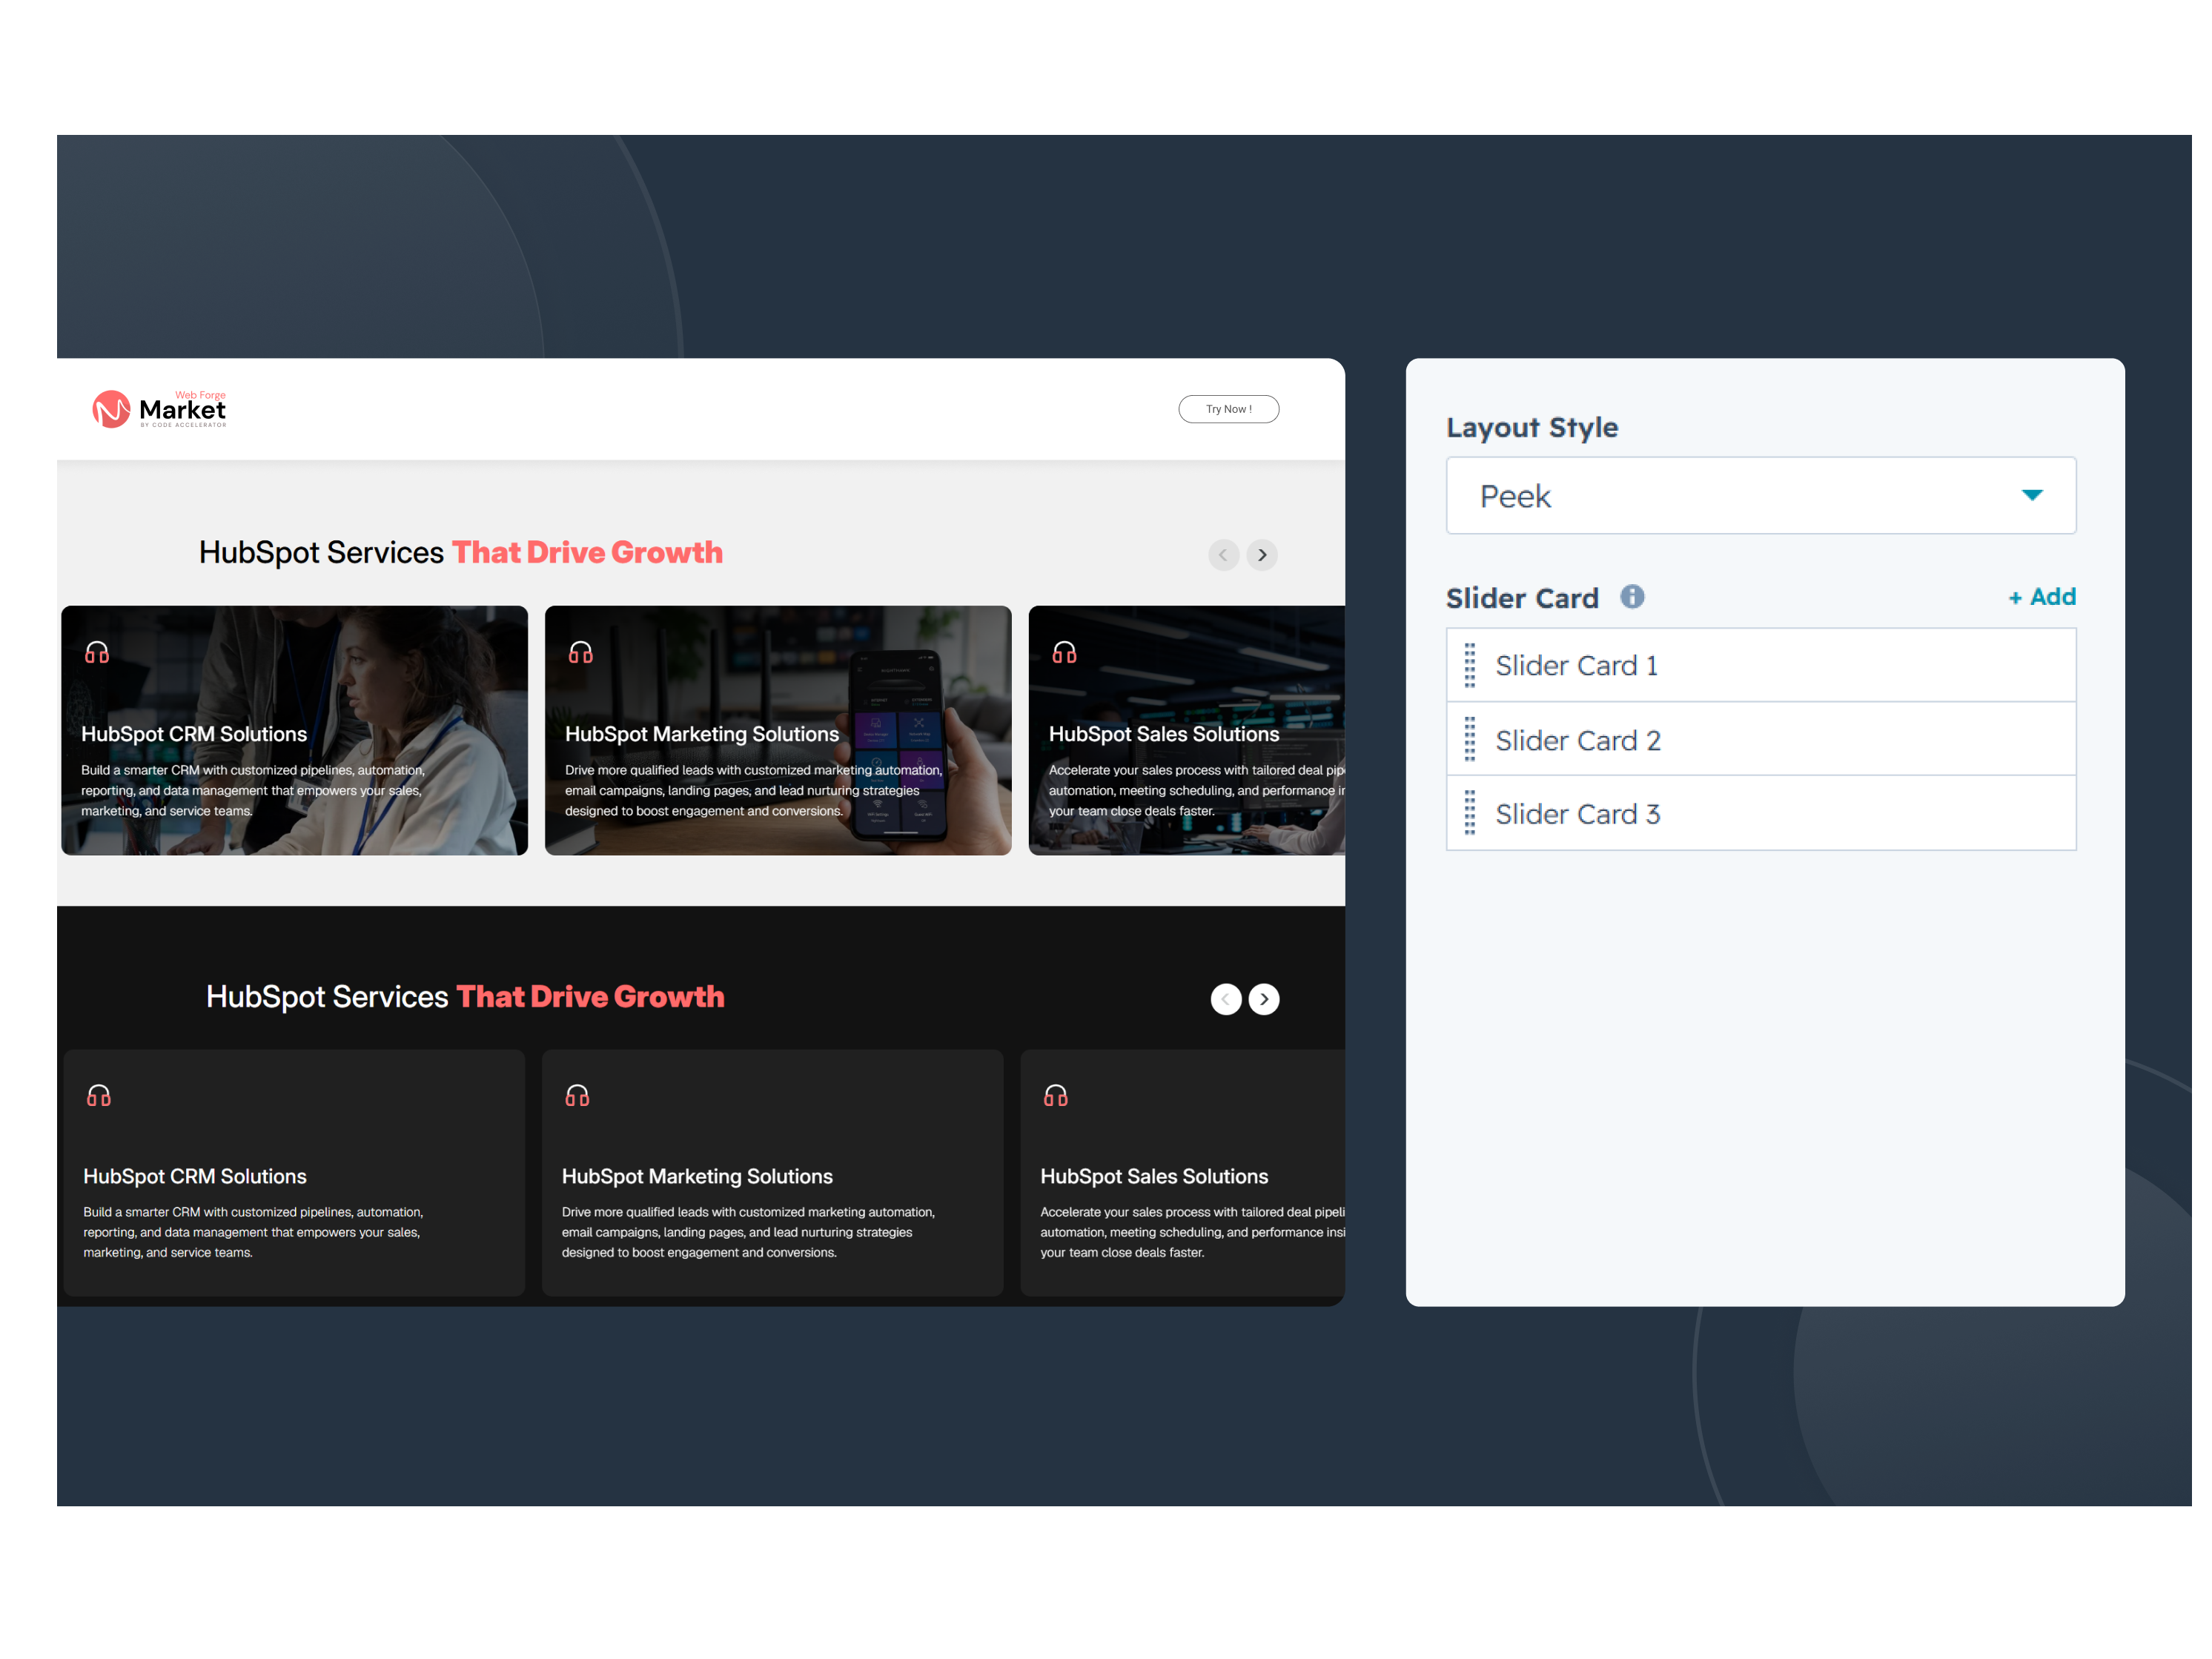Open Slider Card 3 item
Screen dimensions: 2212x1659
click(1761, 813)
